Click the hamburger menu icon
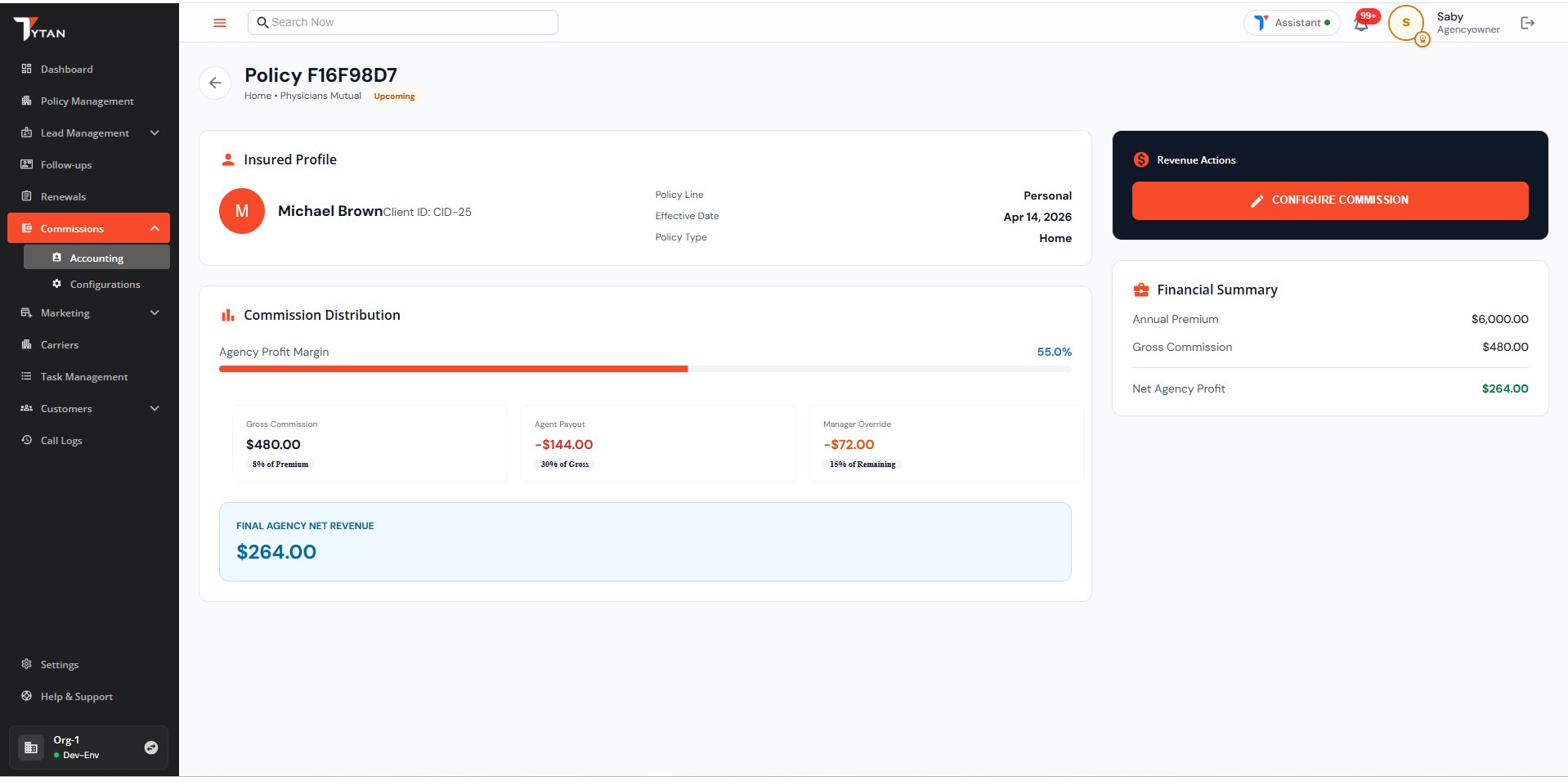The height and width of the screenshot is (784, 1568). [x=220, y=23]
